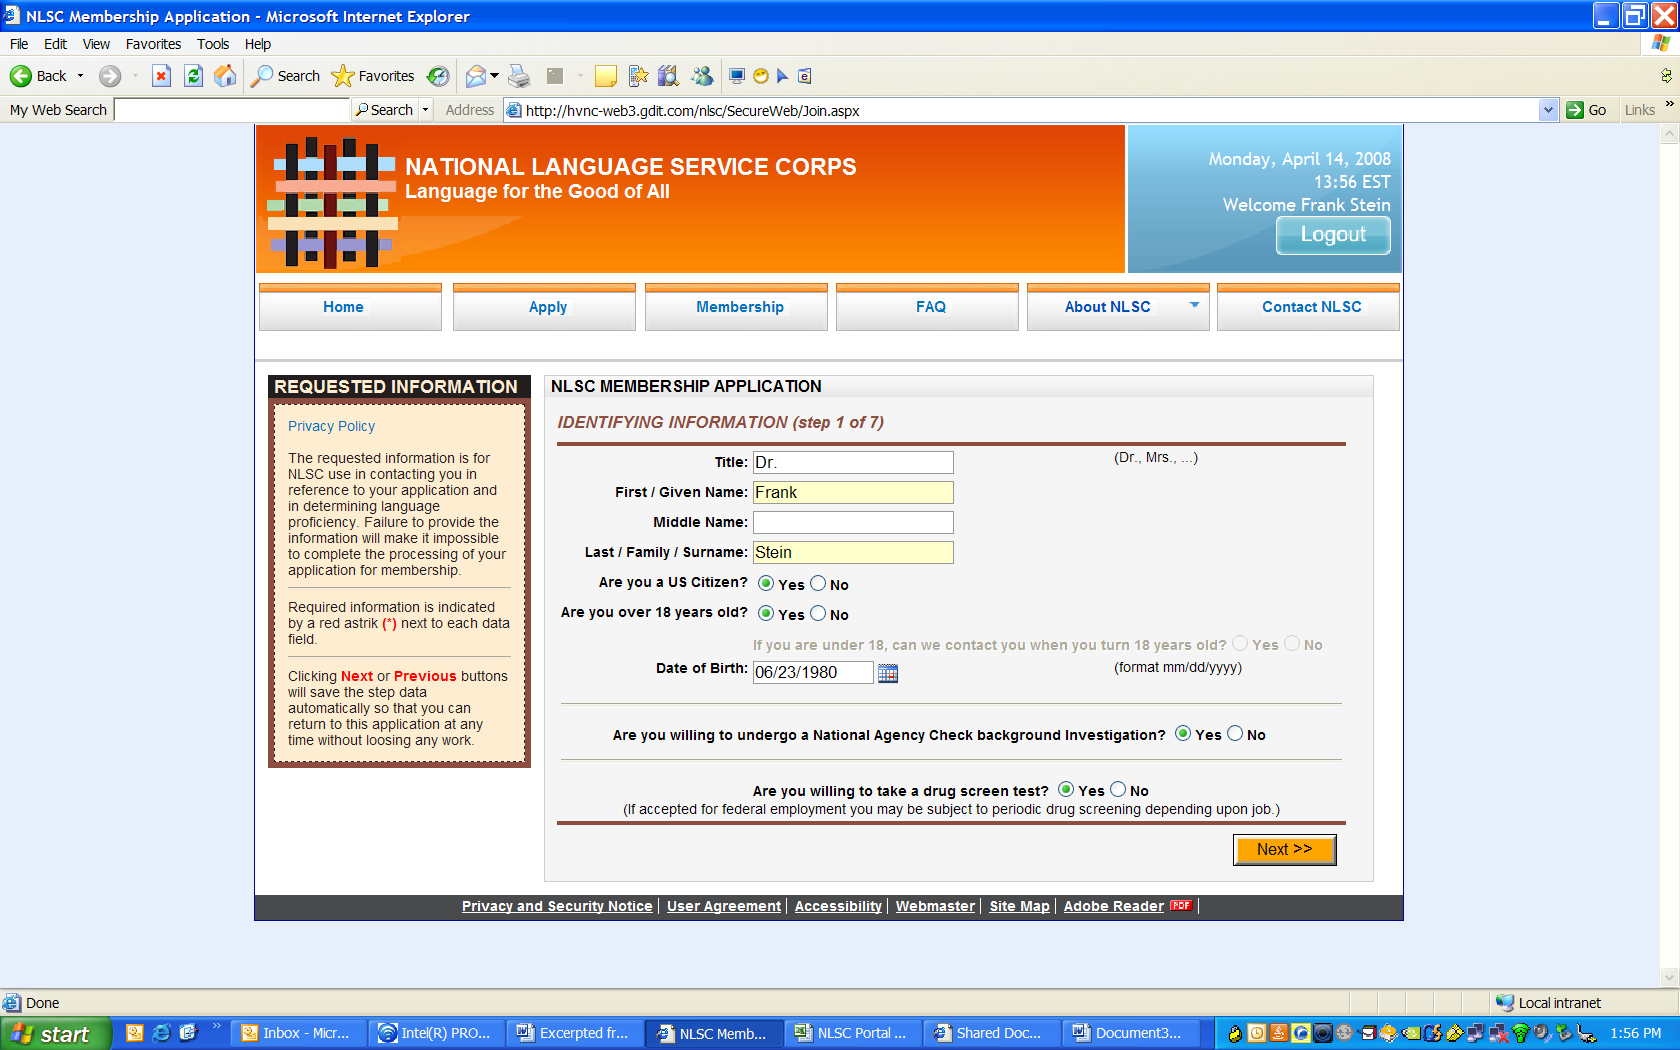
Task: Open the User Agreement footer link
Action: 724,906
